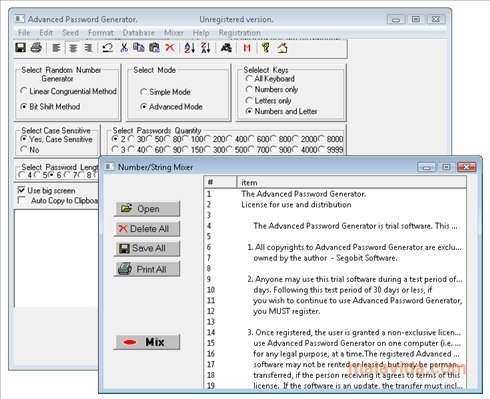Click the home house toolbar icon
The height and width of the screenshot is (399, 490).
click(x=282, y=48)
